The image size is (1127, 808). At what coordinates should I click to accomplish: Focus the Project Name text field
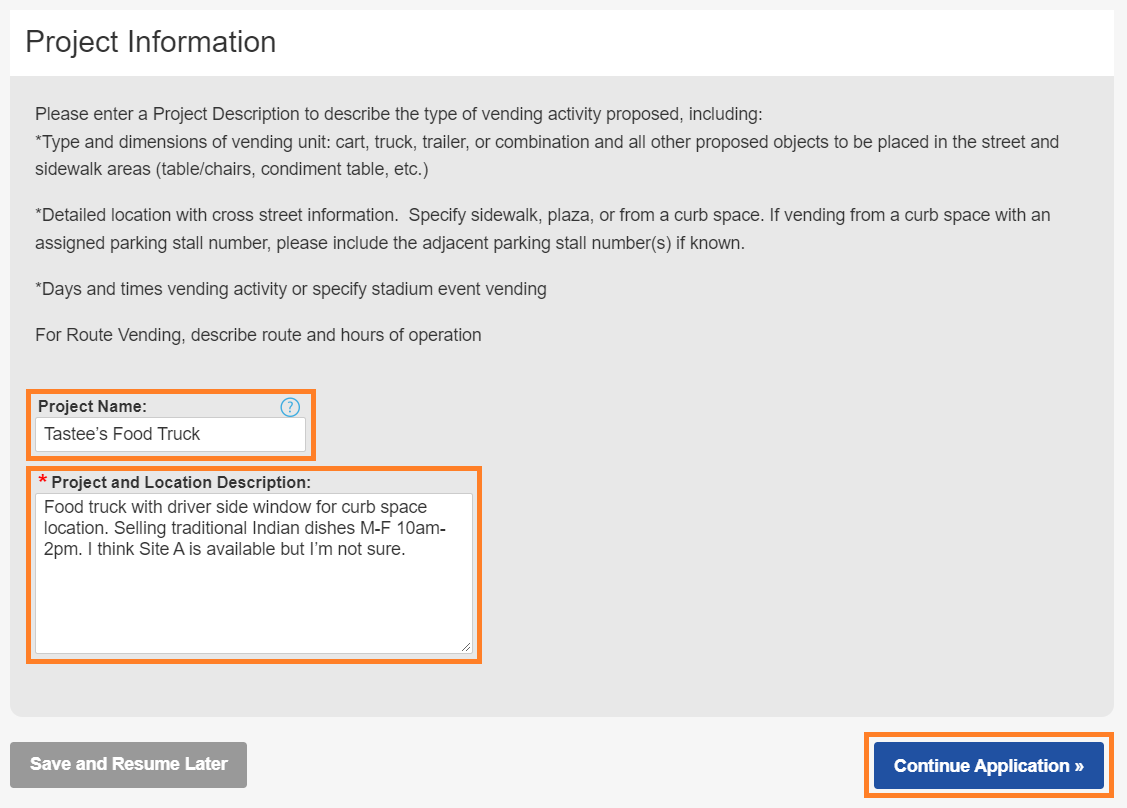point(170,434)
